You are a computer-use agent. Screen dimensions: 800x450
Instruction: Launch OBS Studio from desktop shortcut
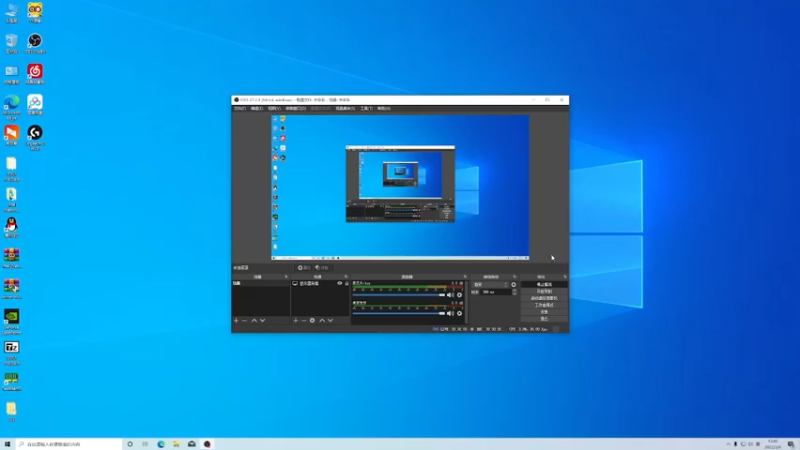pos(35,43)
